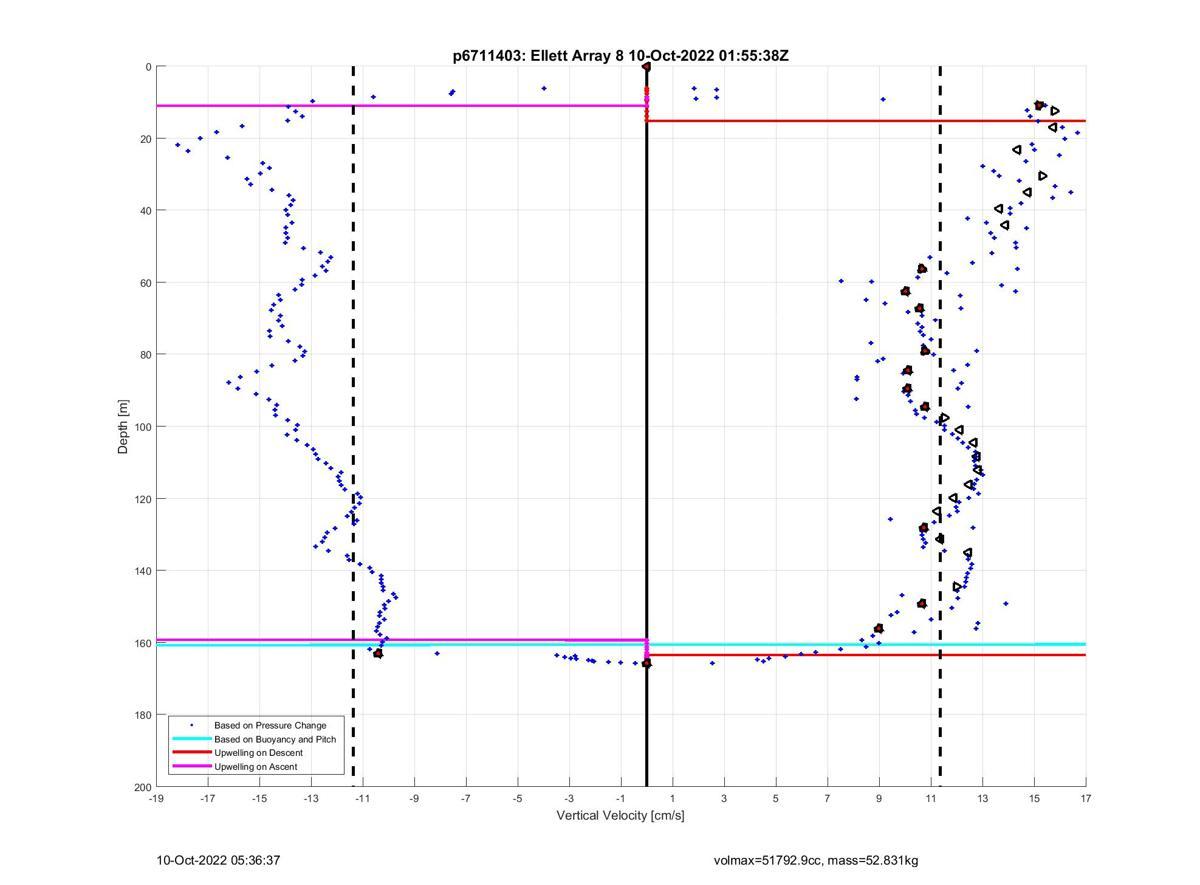Click the 'Depth [m]' y-axis label
This screenshot has height=885, width=1200.
[124, 427]
